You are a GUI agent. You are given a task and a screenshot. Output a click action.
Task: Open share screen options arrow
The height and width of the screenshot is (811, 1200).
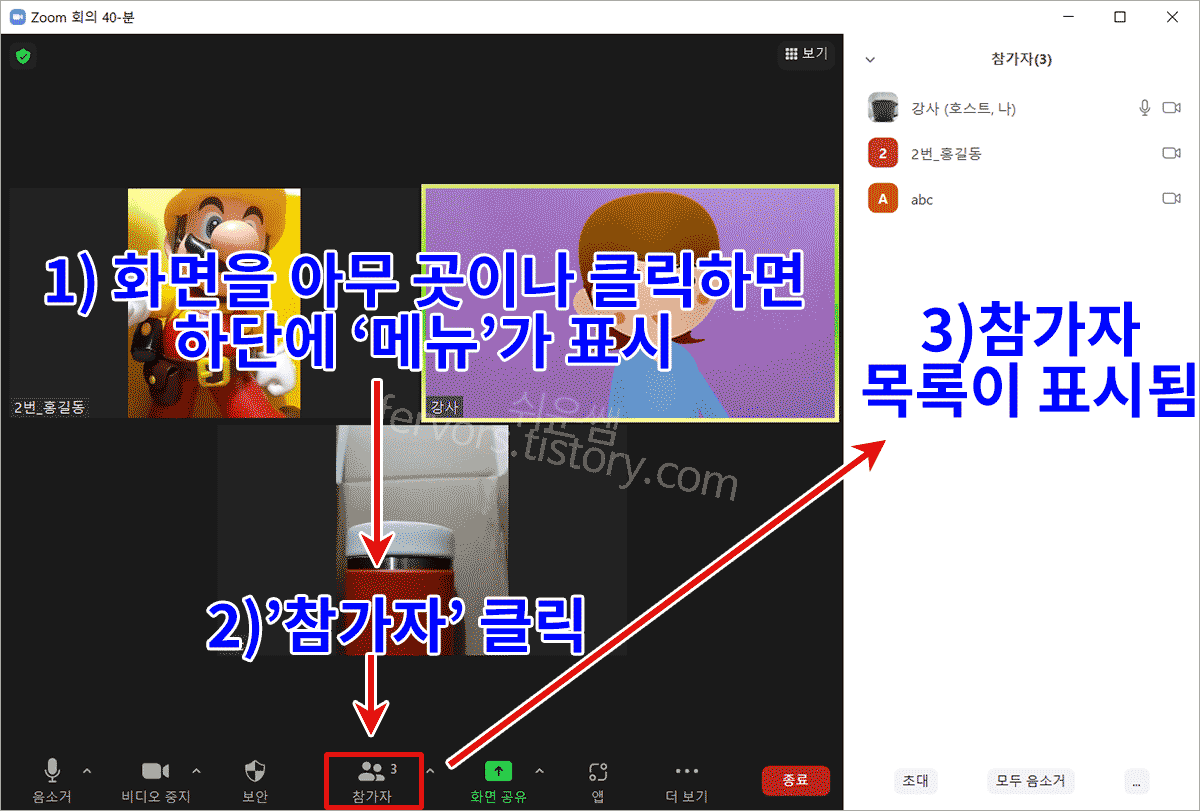[540, 771]
